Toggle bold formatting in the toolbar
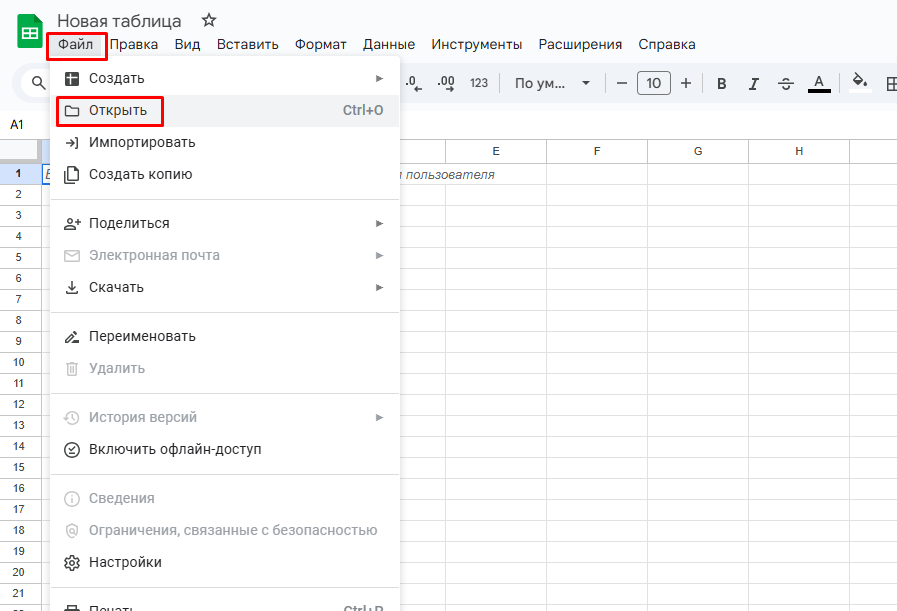Image resolution: width=897 pixels, height=611 pixels. 722,83
